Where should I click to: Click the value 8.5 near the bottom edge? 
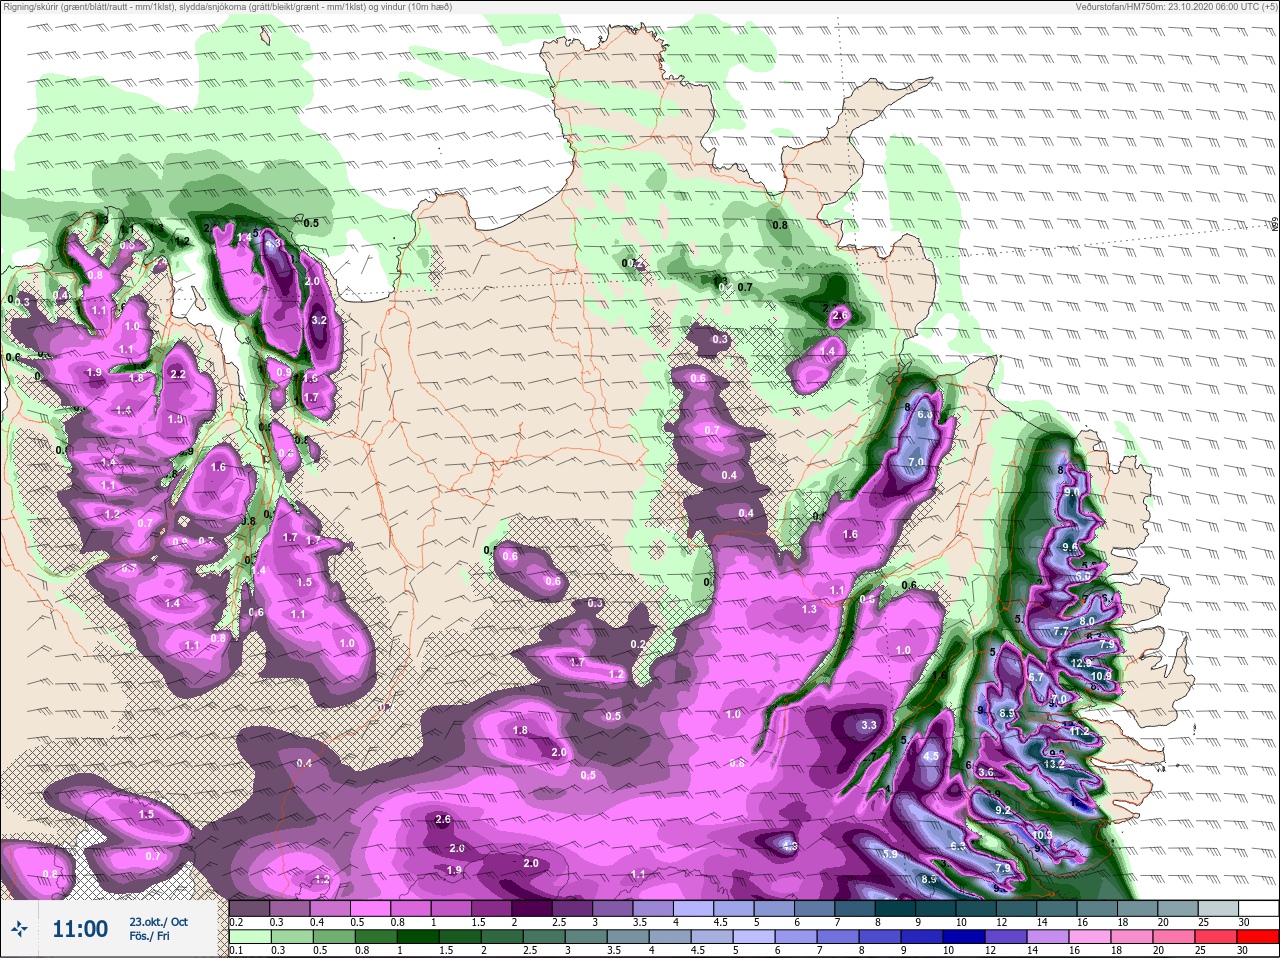tap(928, 879)
